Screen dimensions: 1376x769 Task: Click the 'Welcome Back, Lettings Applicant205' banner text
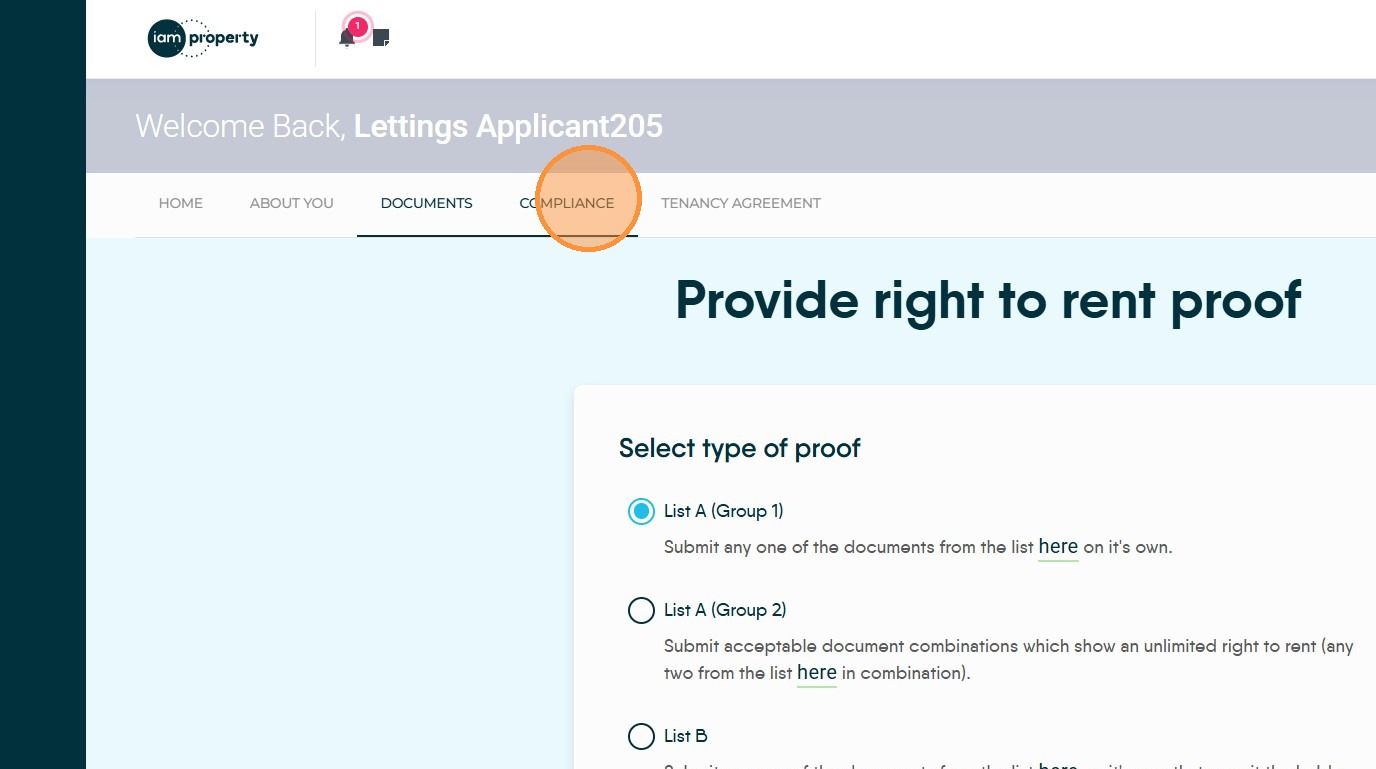(399, 126)
